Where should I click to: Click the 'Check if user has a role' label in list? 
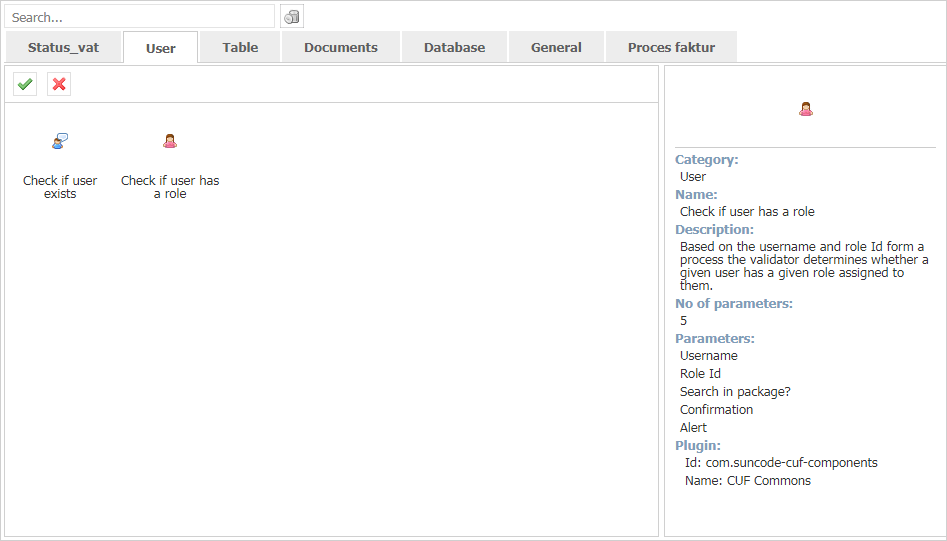click(x=170, y=187)
